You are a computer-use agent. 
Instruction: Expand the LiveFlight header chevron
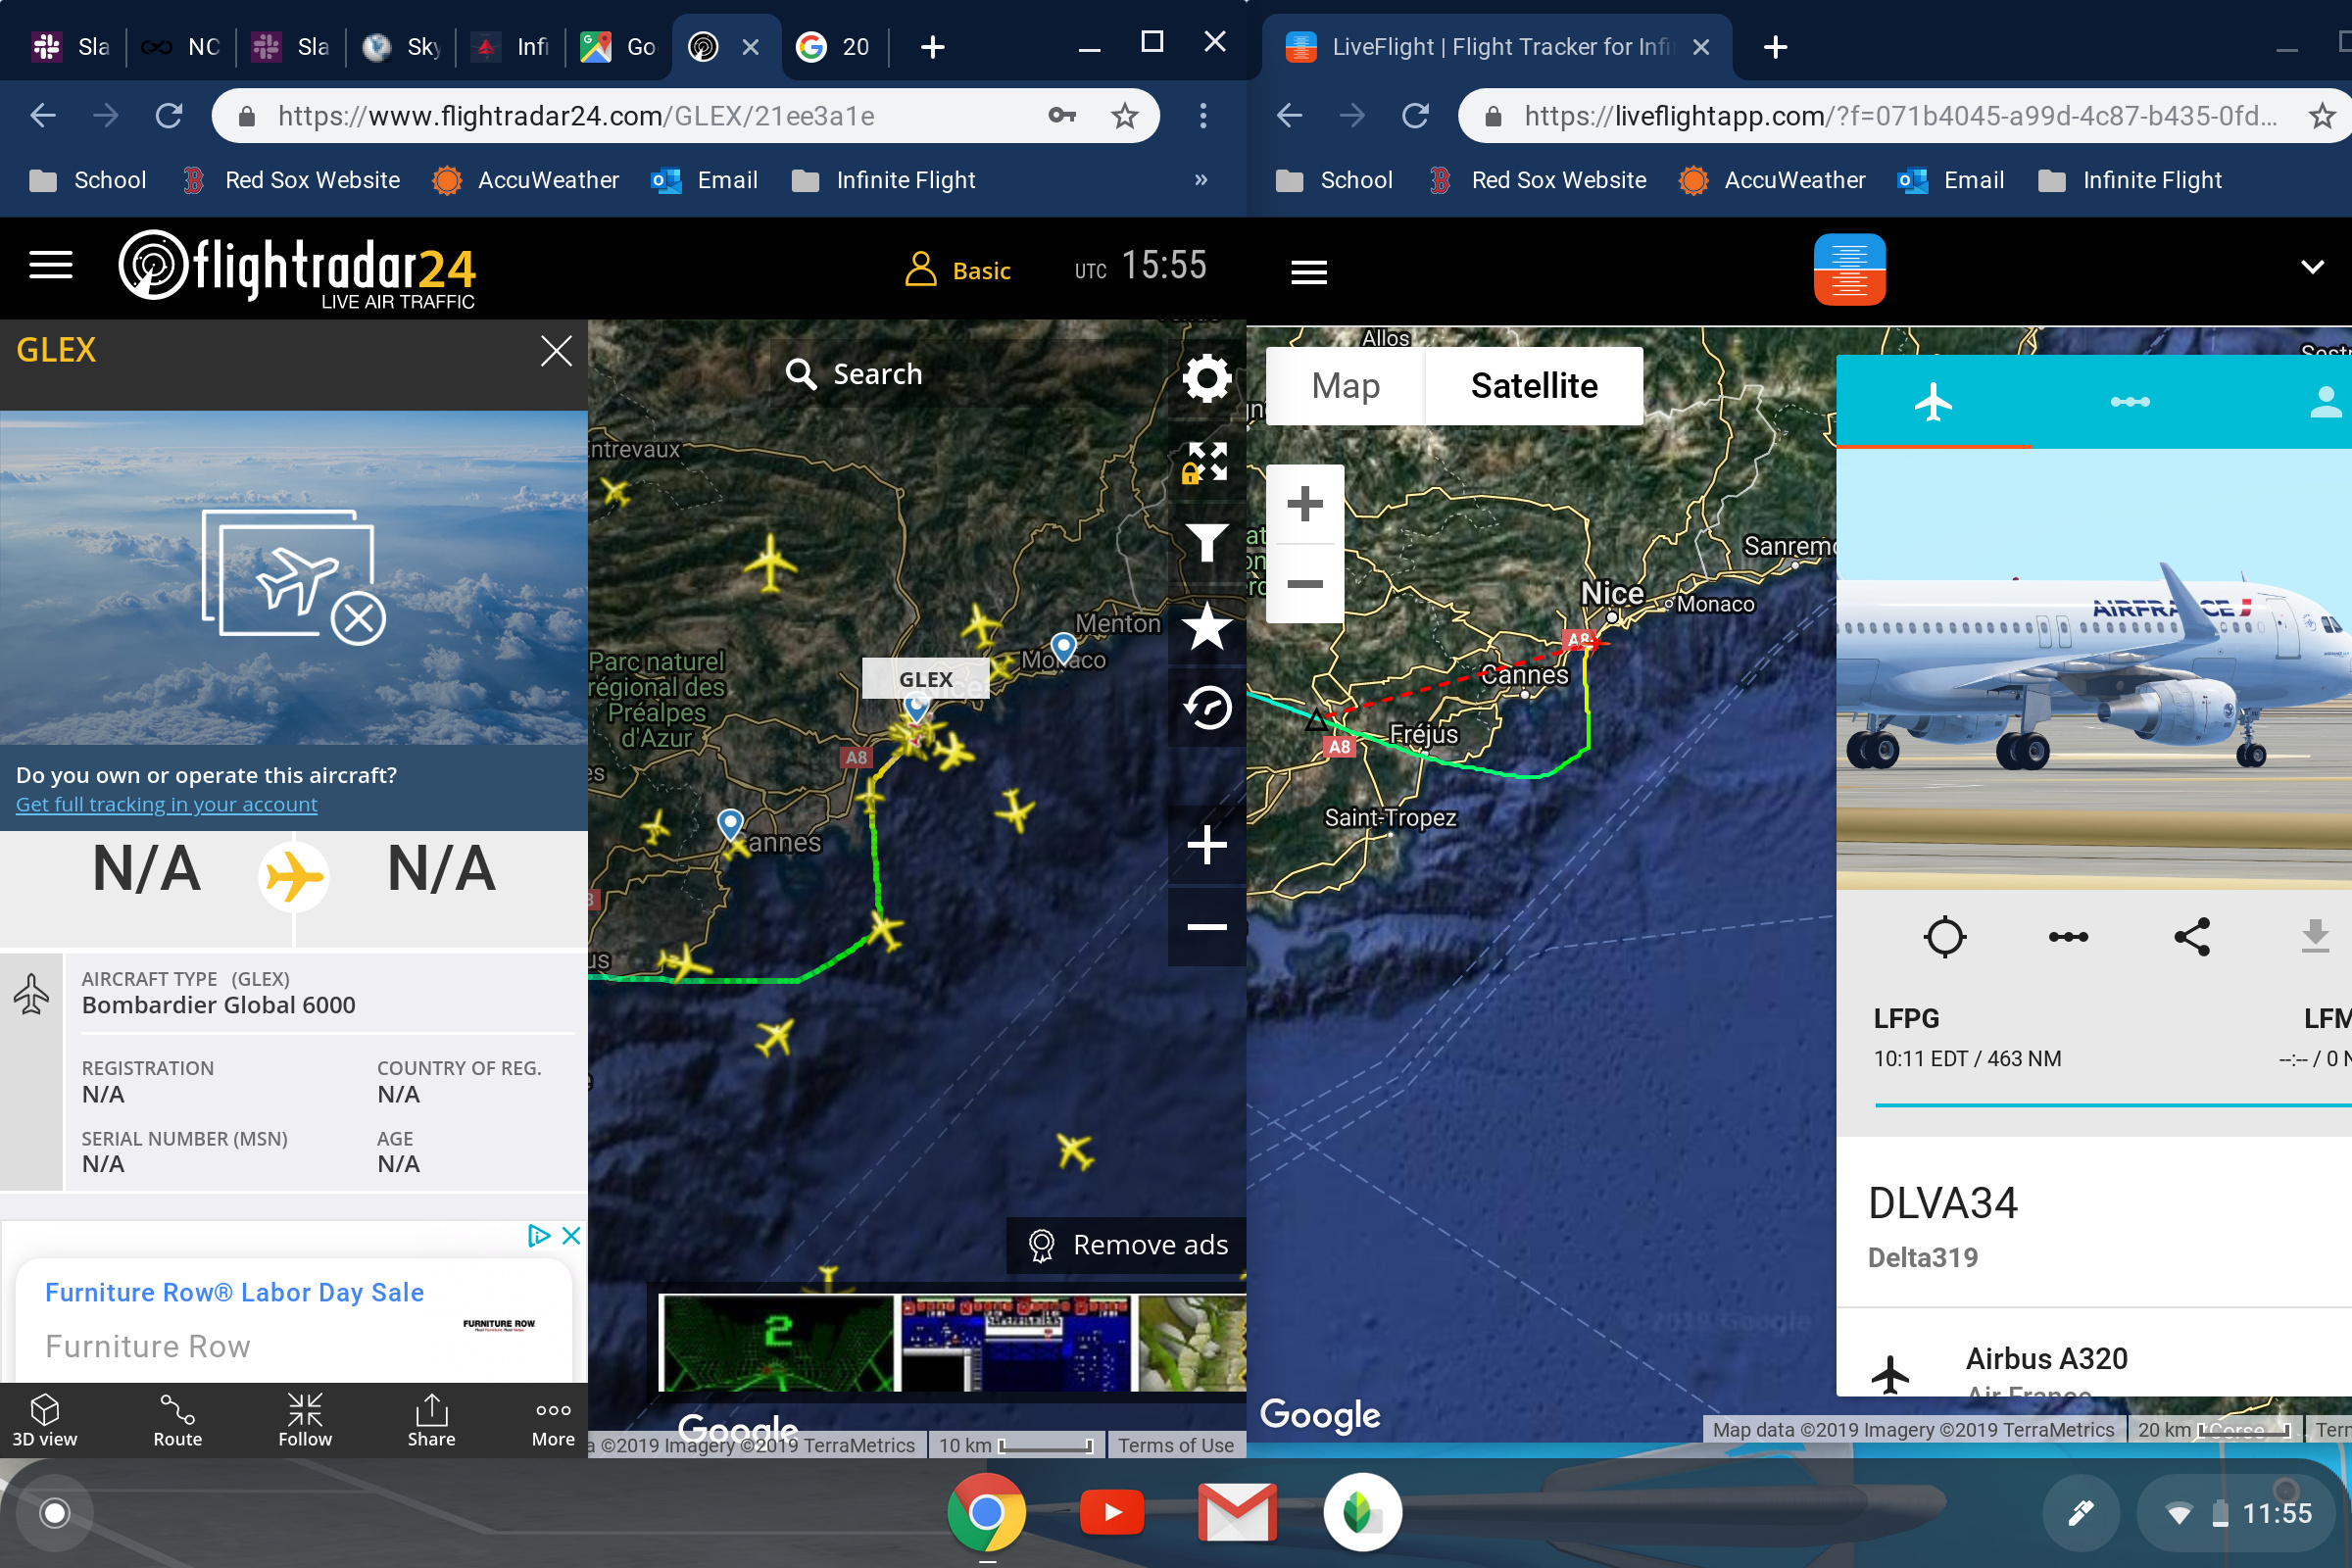[x=2311, y=268]
